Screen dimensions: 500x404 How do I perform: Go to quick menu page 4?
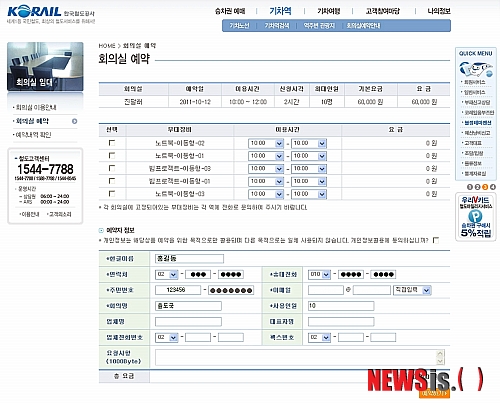click(492, 187)
